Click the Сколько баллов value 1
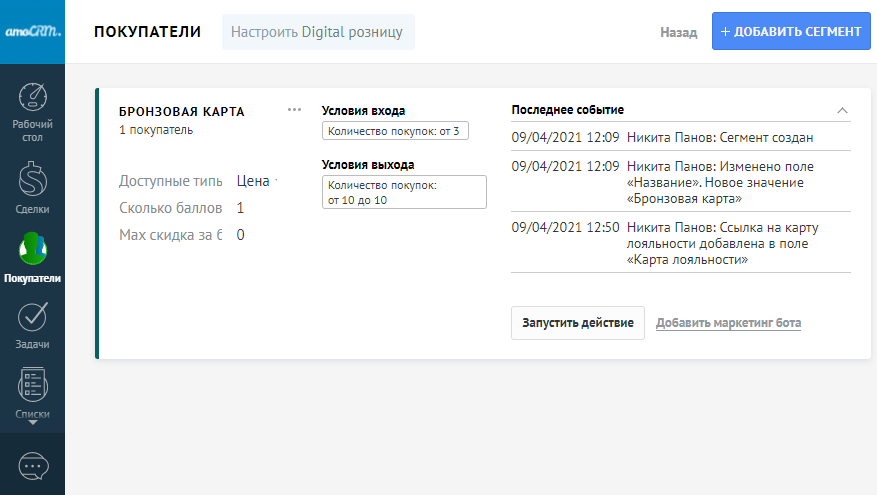The width and height of the screenshot is (877, 495). [x=241, y=208]
